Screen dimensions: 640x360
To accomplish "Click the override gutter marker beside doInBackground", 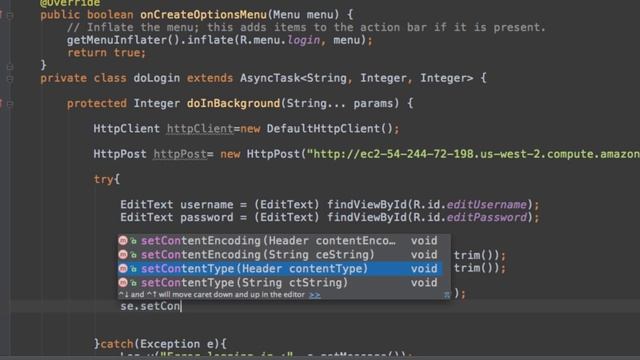I will [1, 104].
